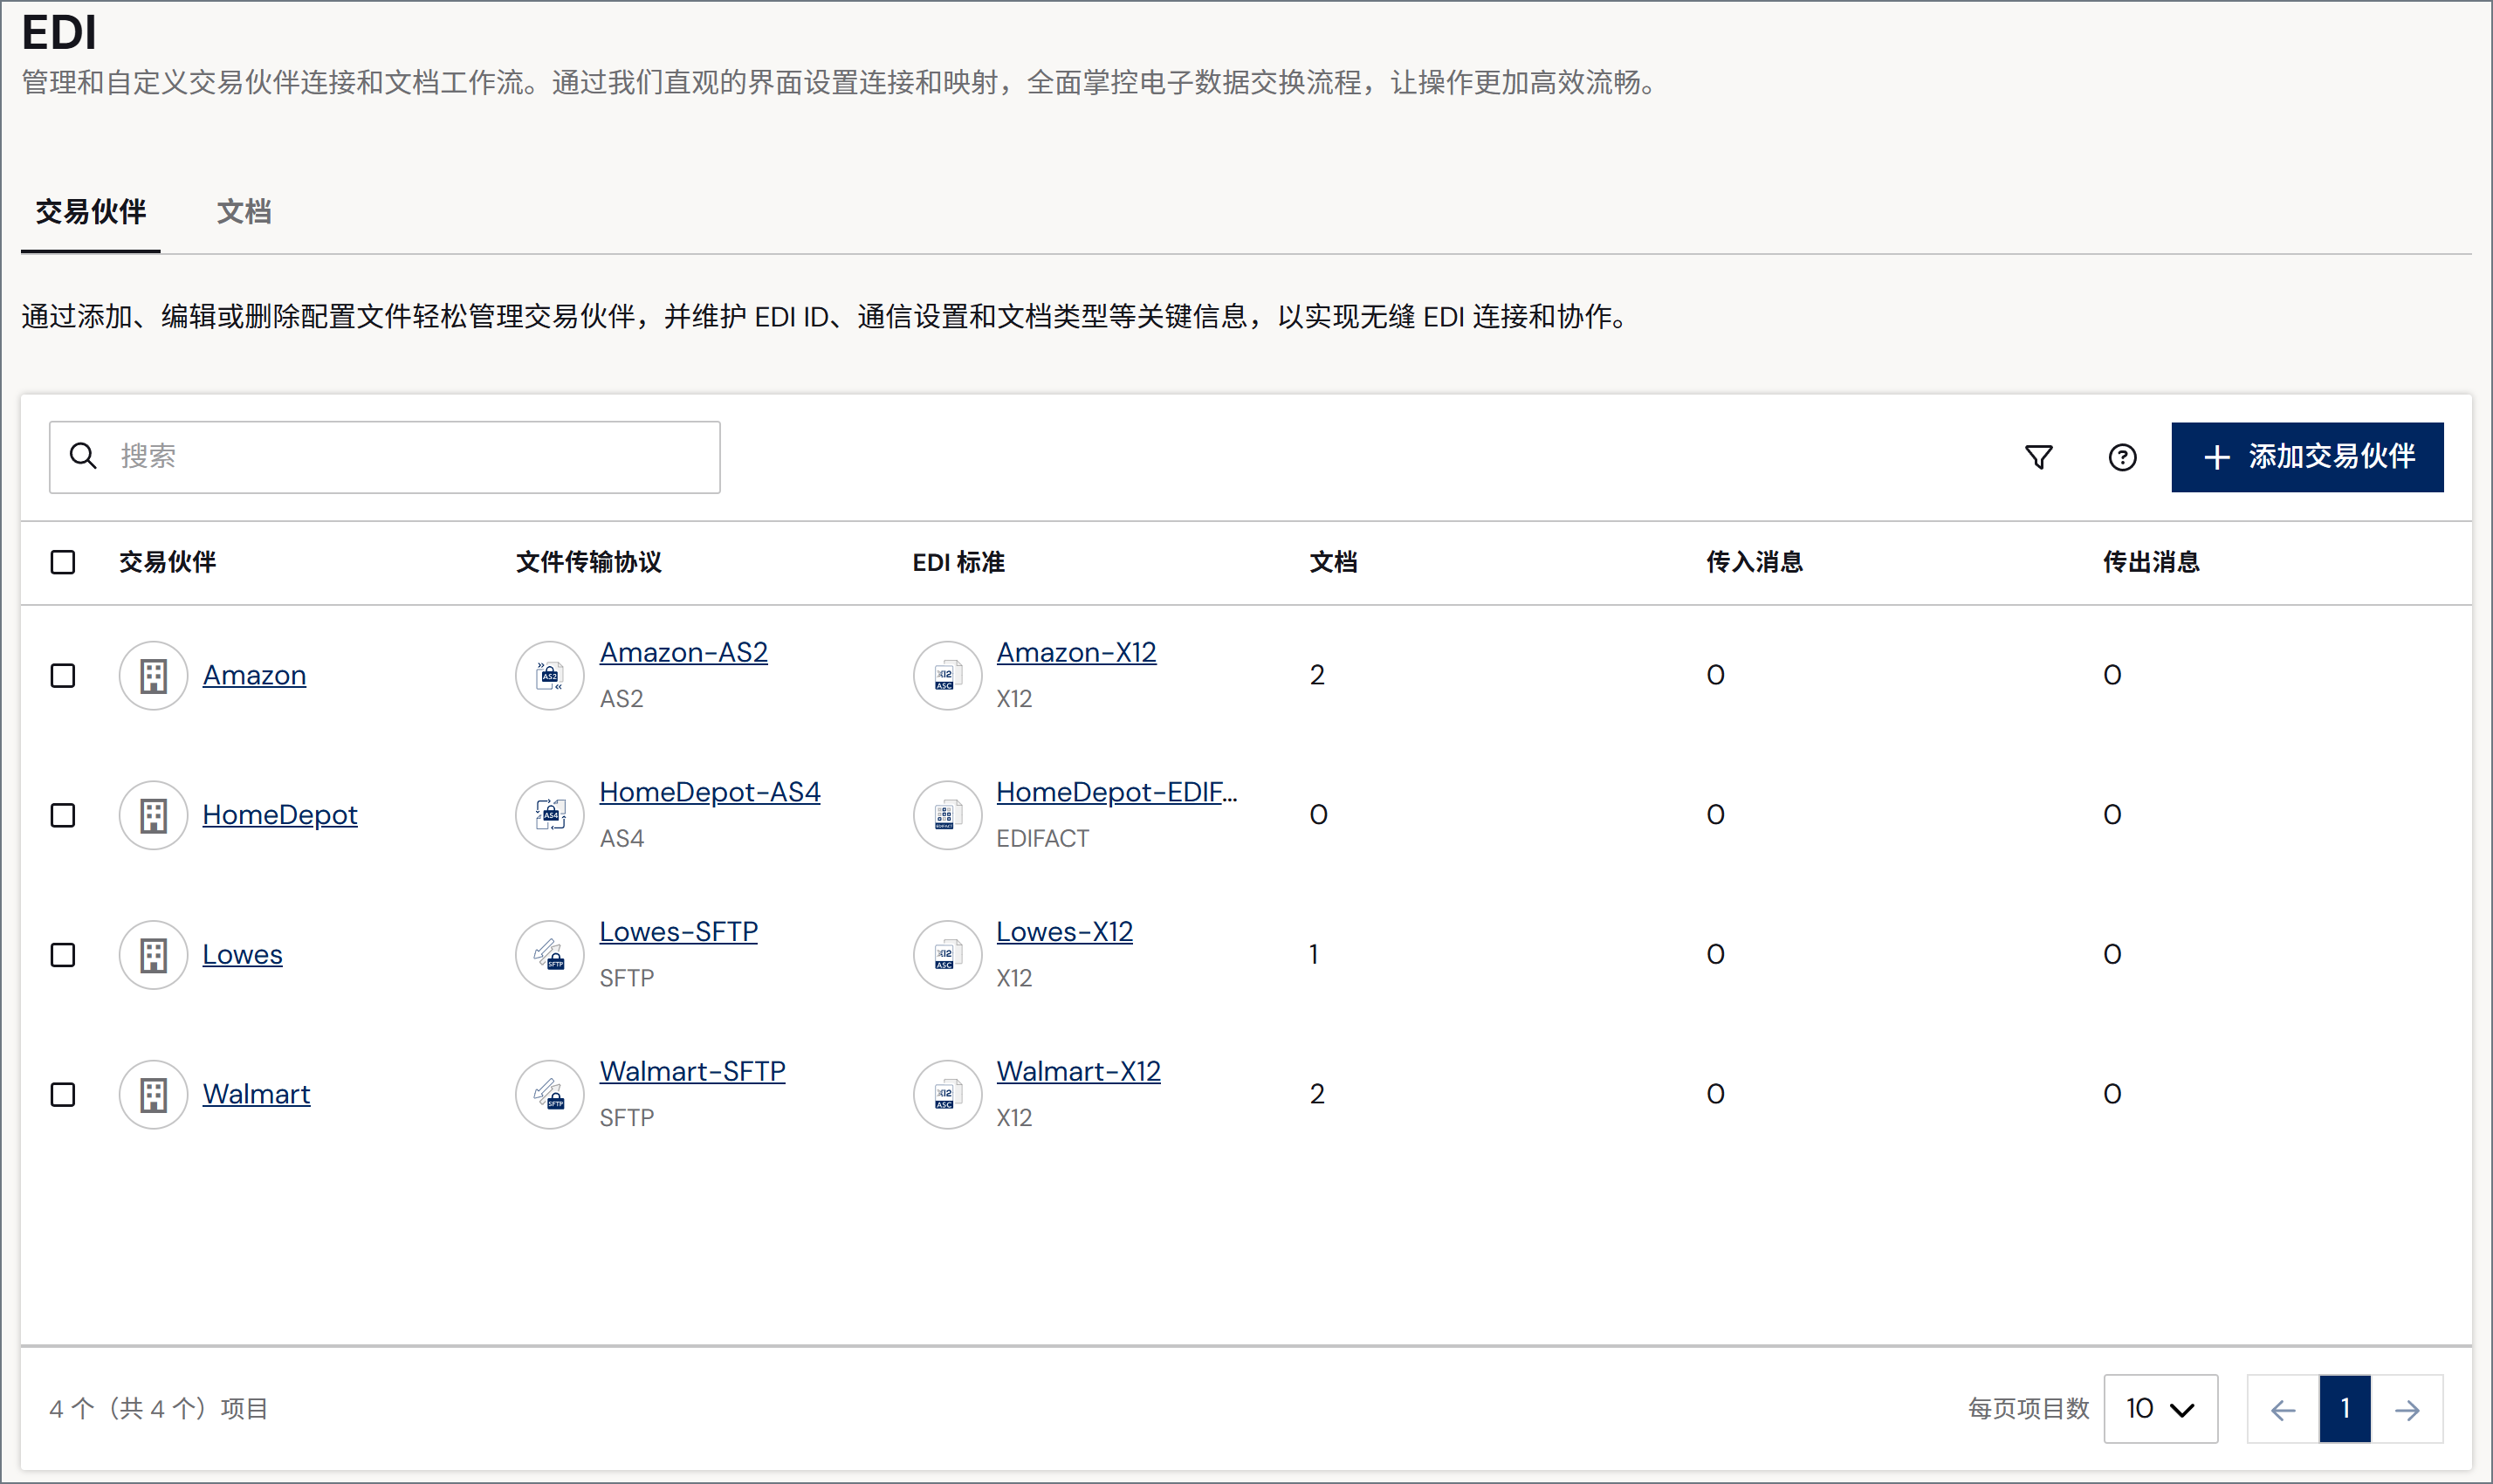
Task: Check the Amazon row checkbox
Action: (63, 675)
